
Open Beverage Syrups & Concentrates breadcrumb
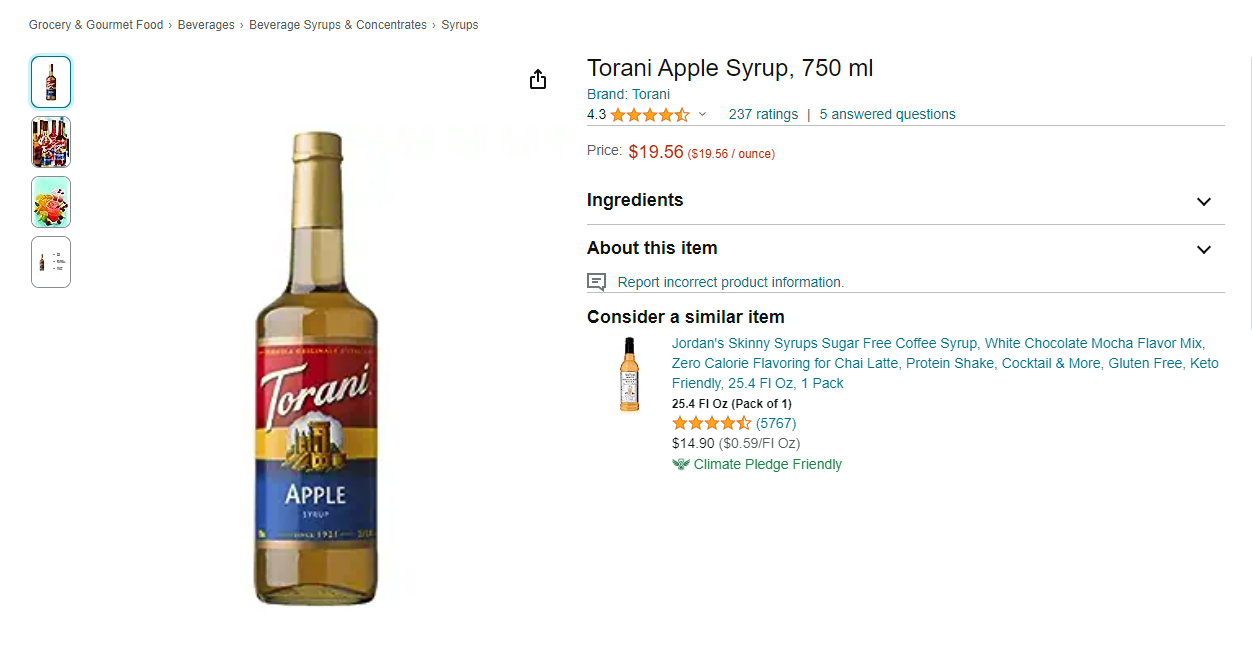[x=338, y=25]
